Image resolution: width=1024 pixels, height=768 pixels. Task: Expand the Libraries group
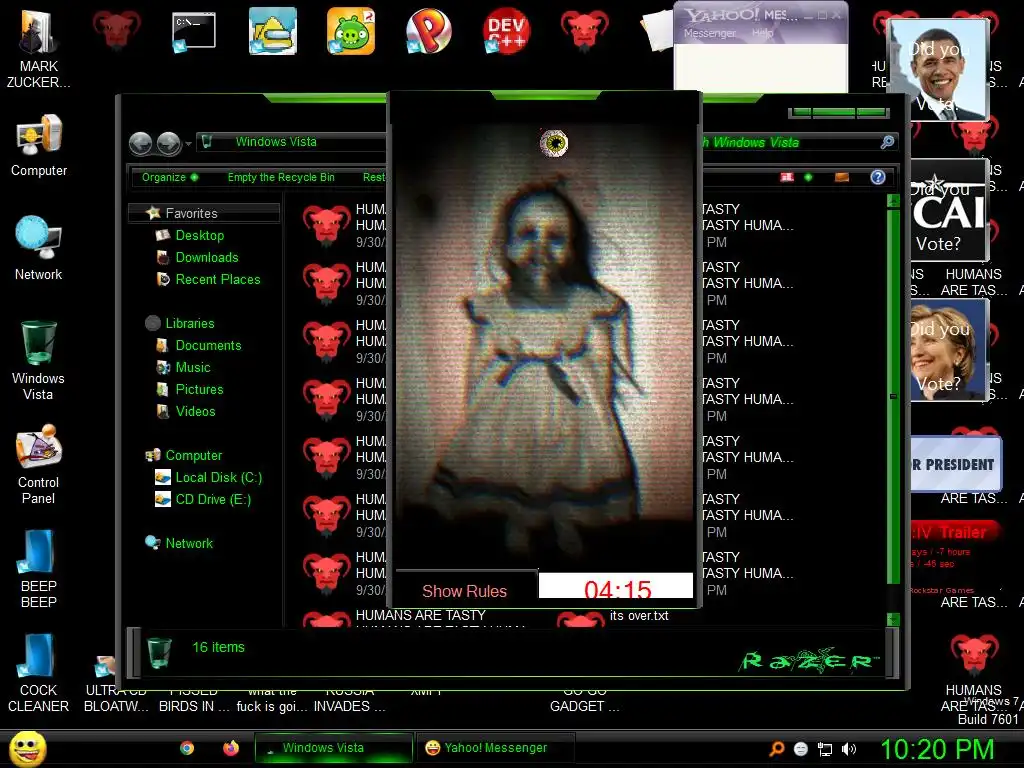189,323
